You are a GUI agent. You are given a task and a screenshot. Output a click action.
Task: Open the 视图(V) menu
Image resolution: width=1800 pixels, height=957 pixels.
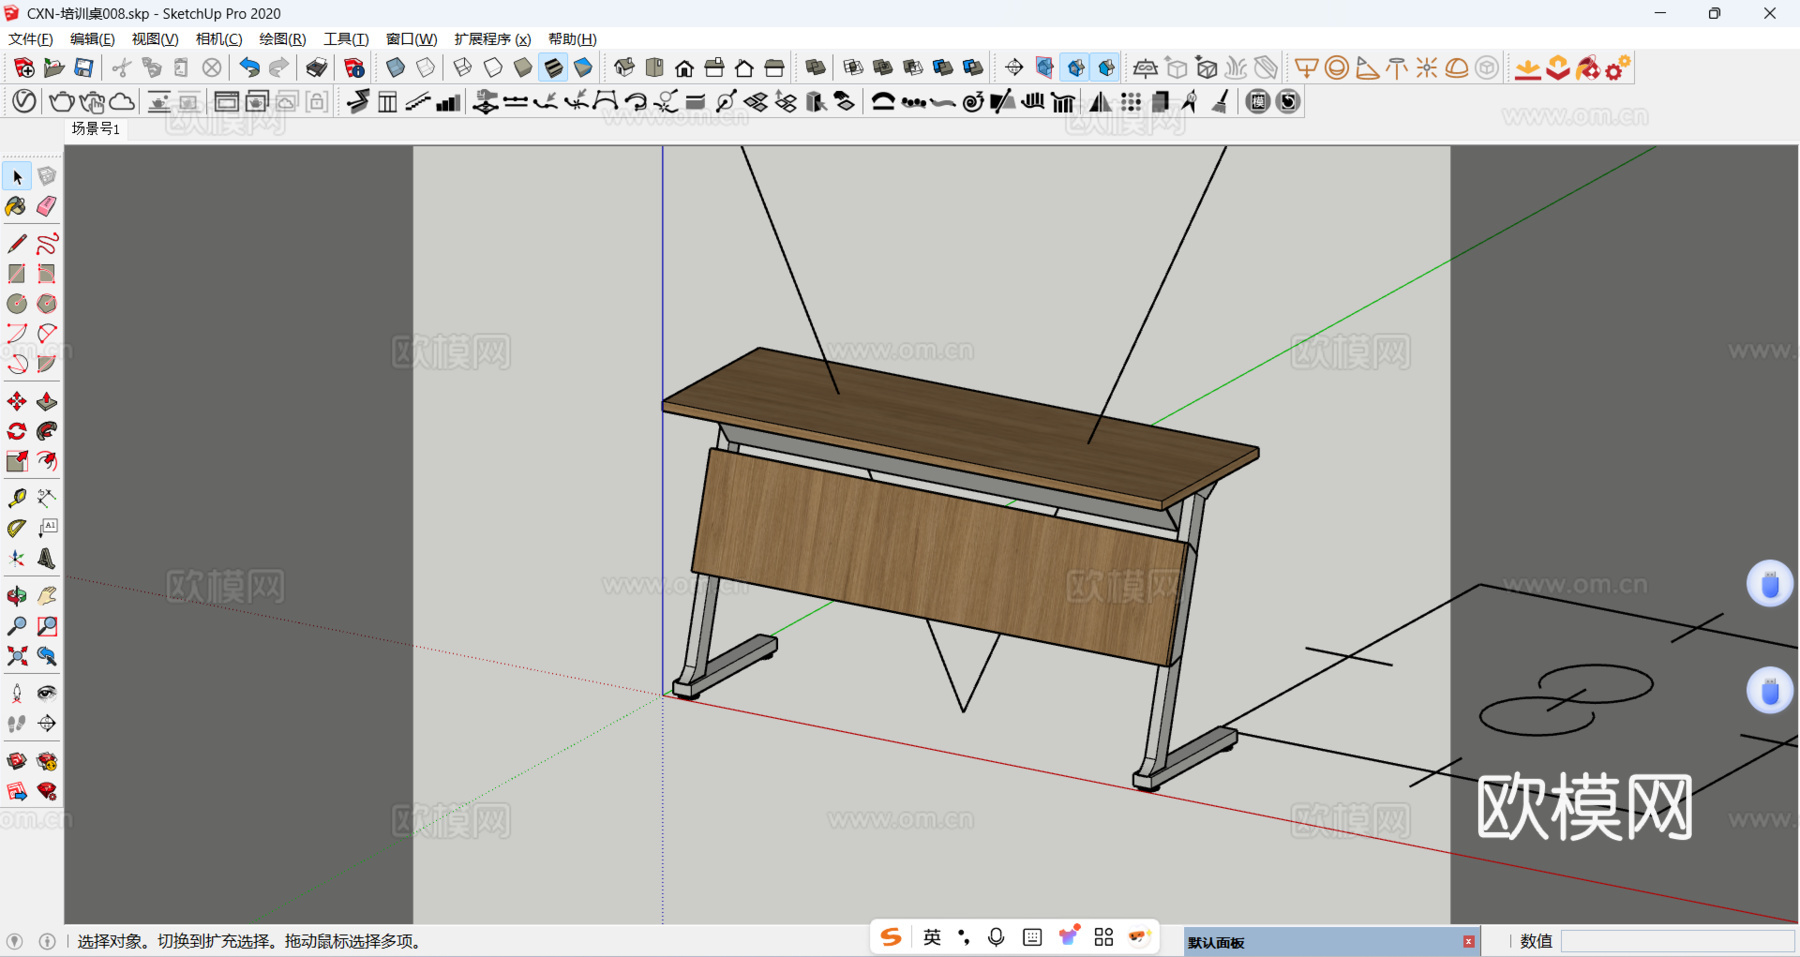(155, 39)
